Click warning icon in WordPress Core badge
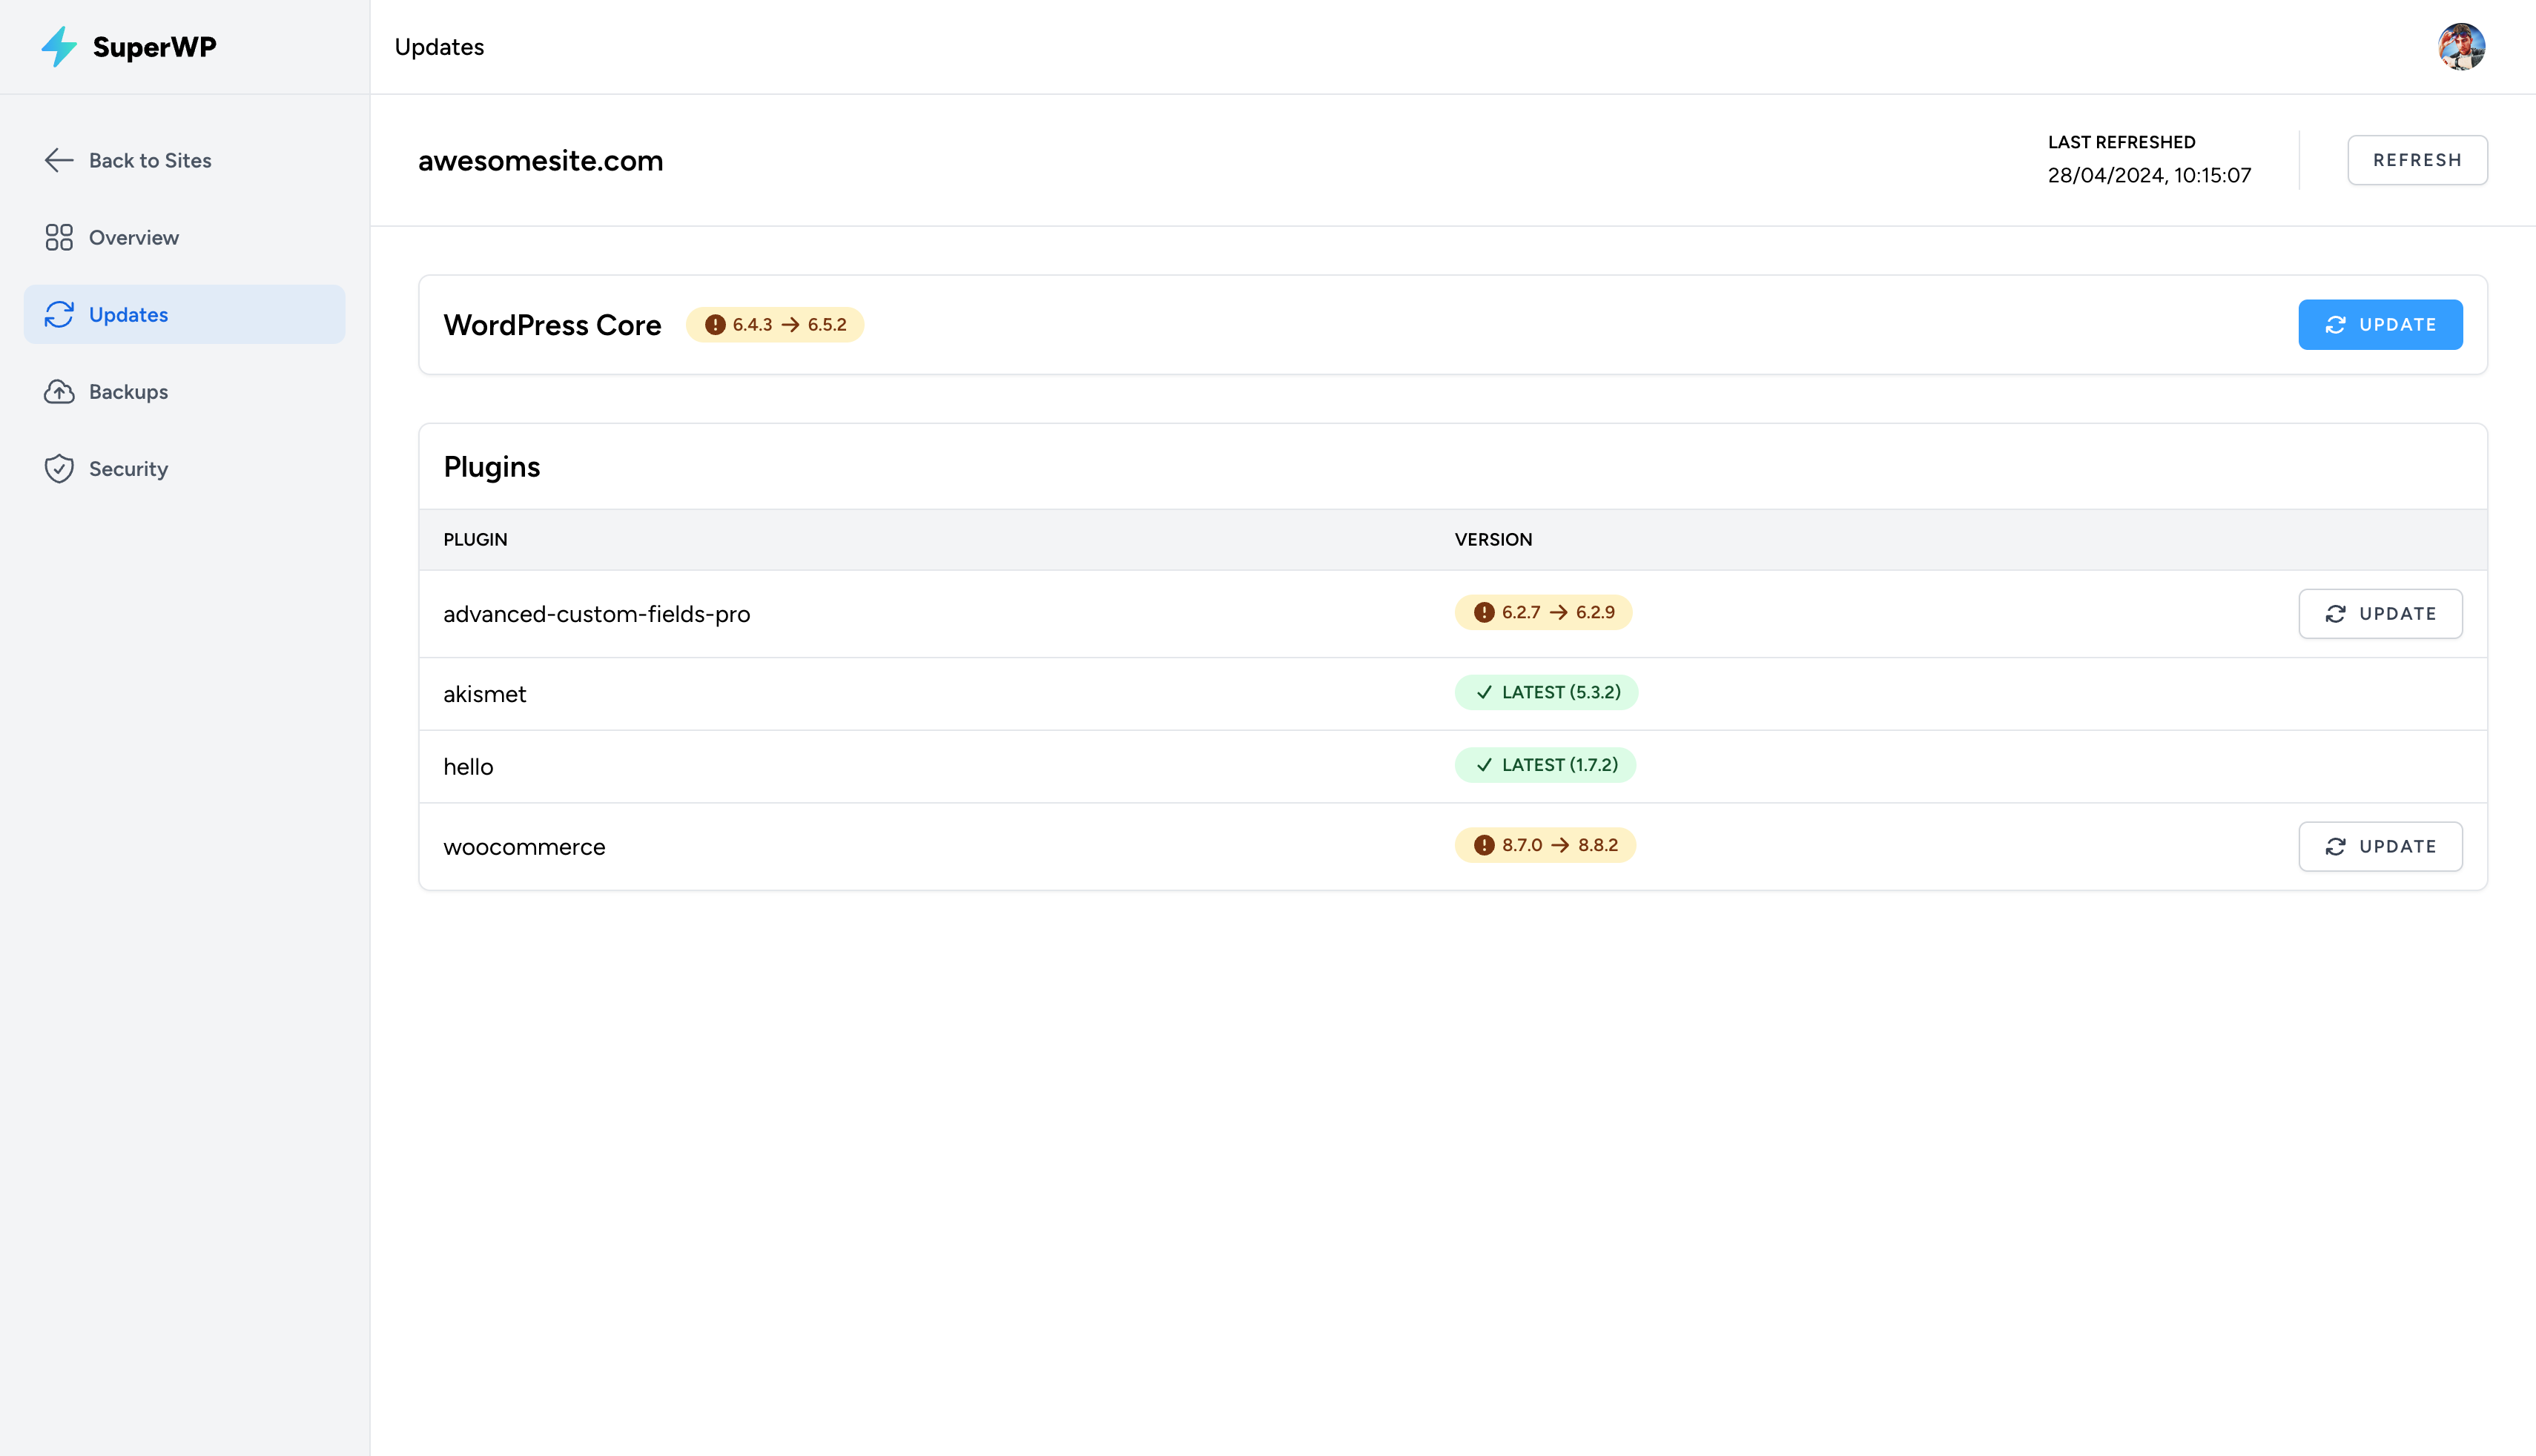This screenshot has height=1456, width=2536. 715,324
